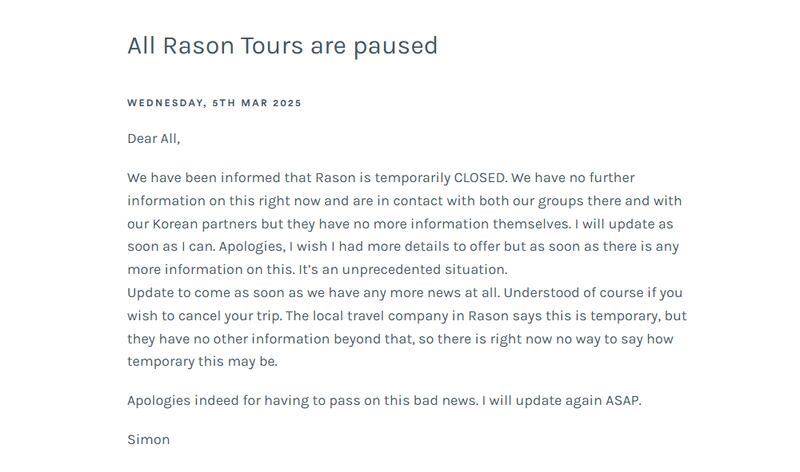Click the "All Rason Tours are paused" heading
800x472 pixels.
282,46
